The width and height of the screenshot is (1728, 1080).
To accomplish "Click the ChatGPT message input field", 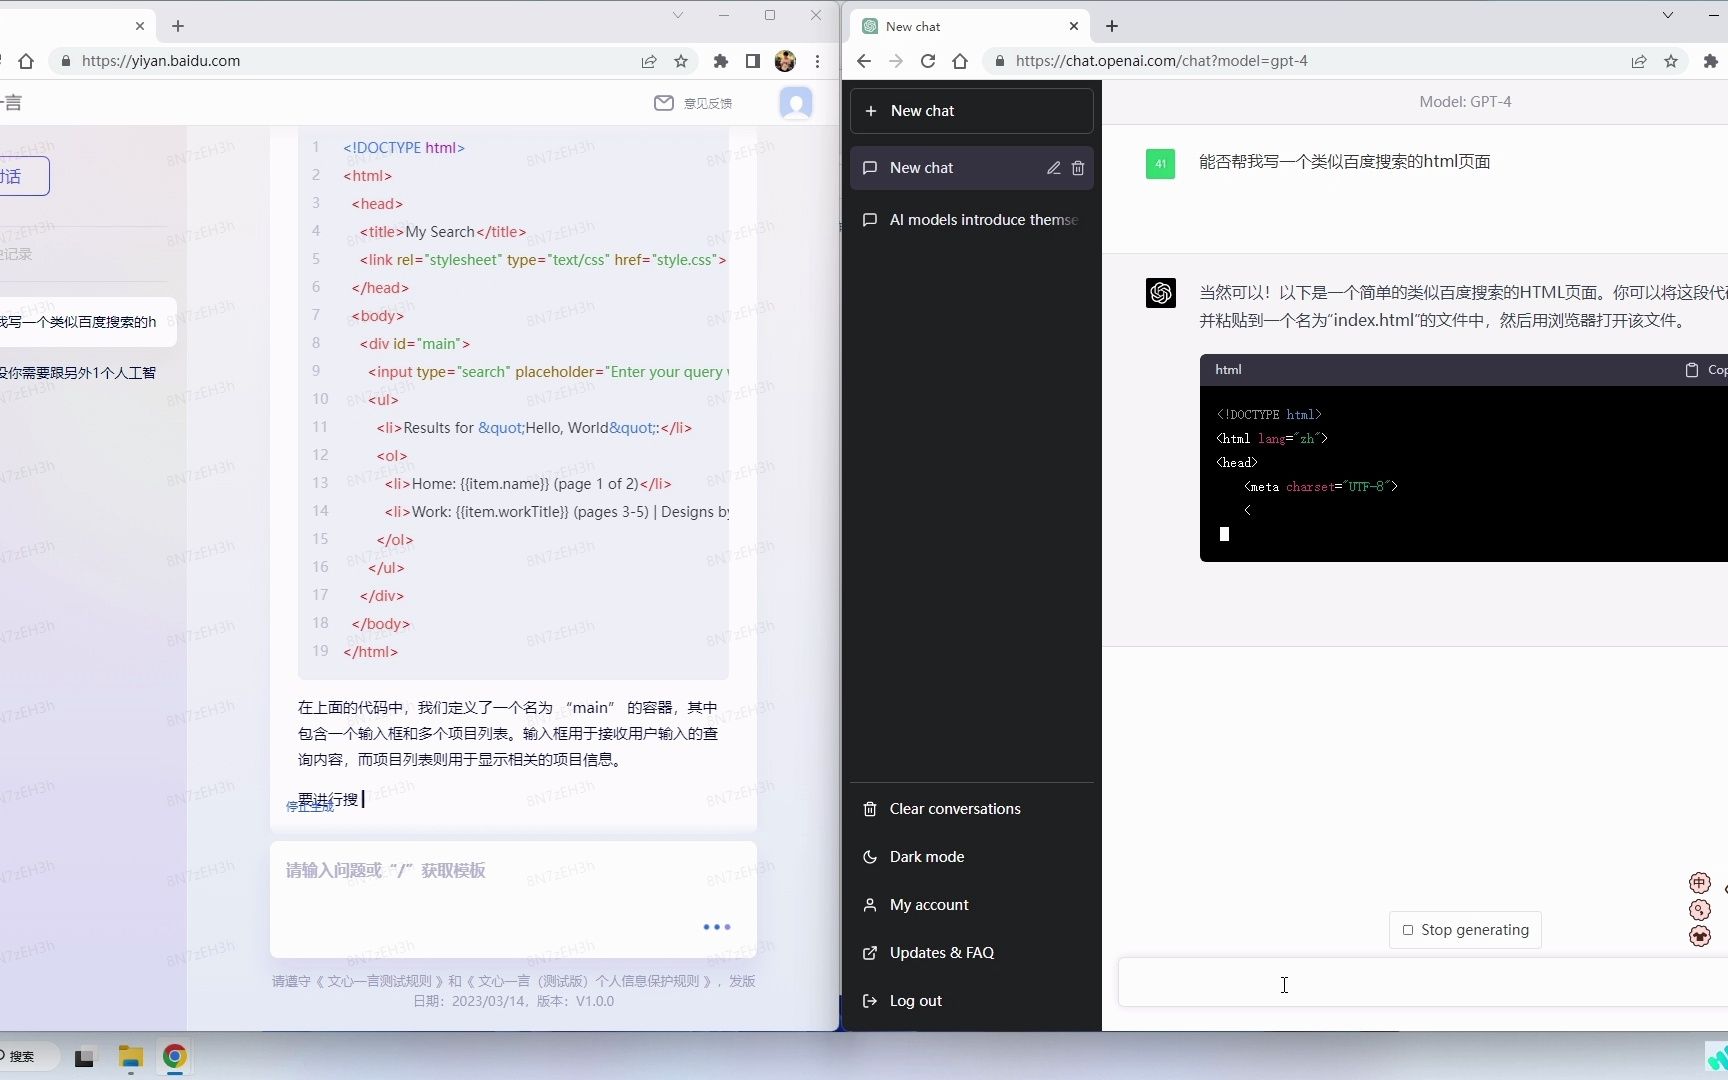I will click(1422, 982).
